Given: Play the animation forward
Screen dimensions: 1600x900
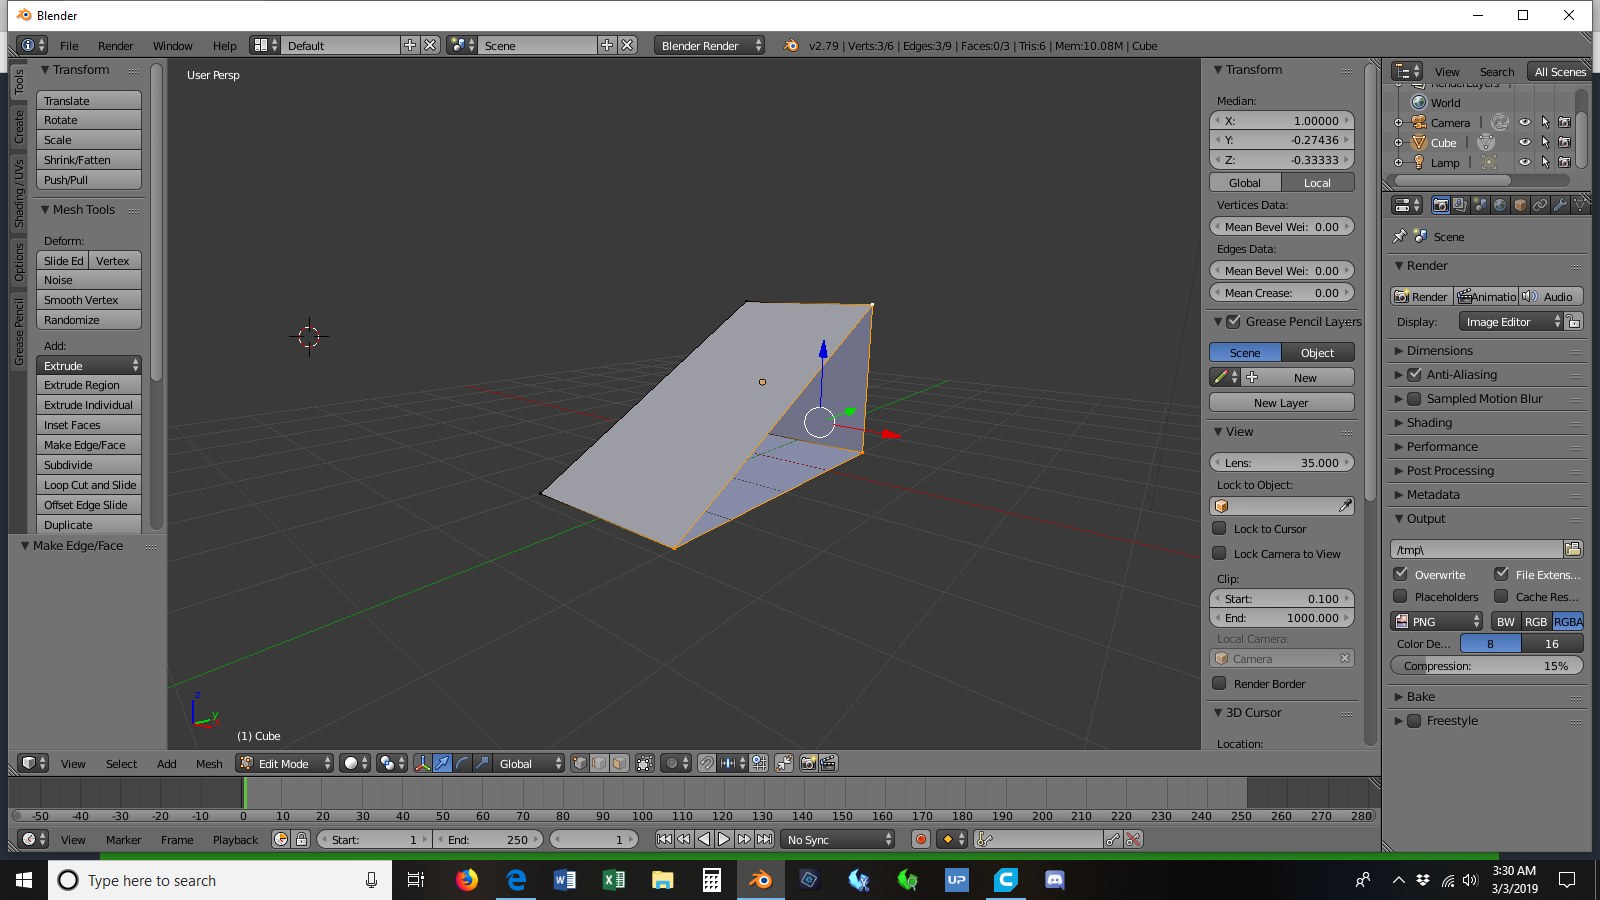Looking at the screenshot, I should [724, 839].
